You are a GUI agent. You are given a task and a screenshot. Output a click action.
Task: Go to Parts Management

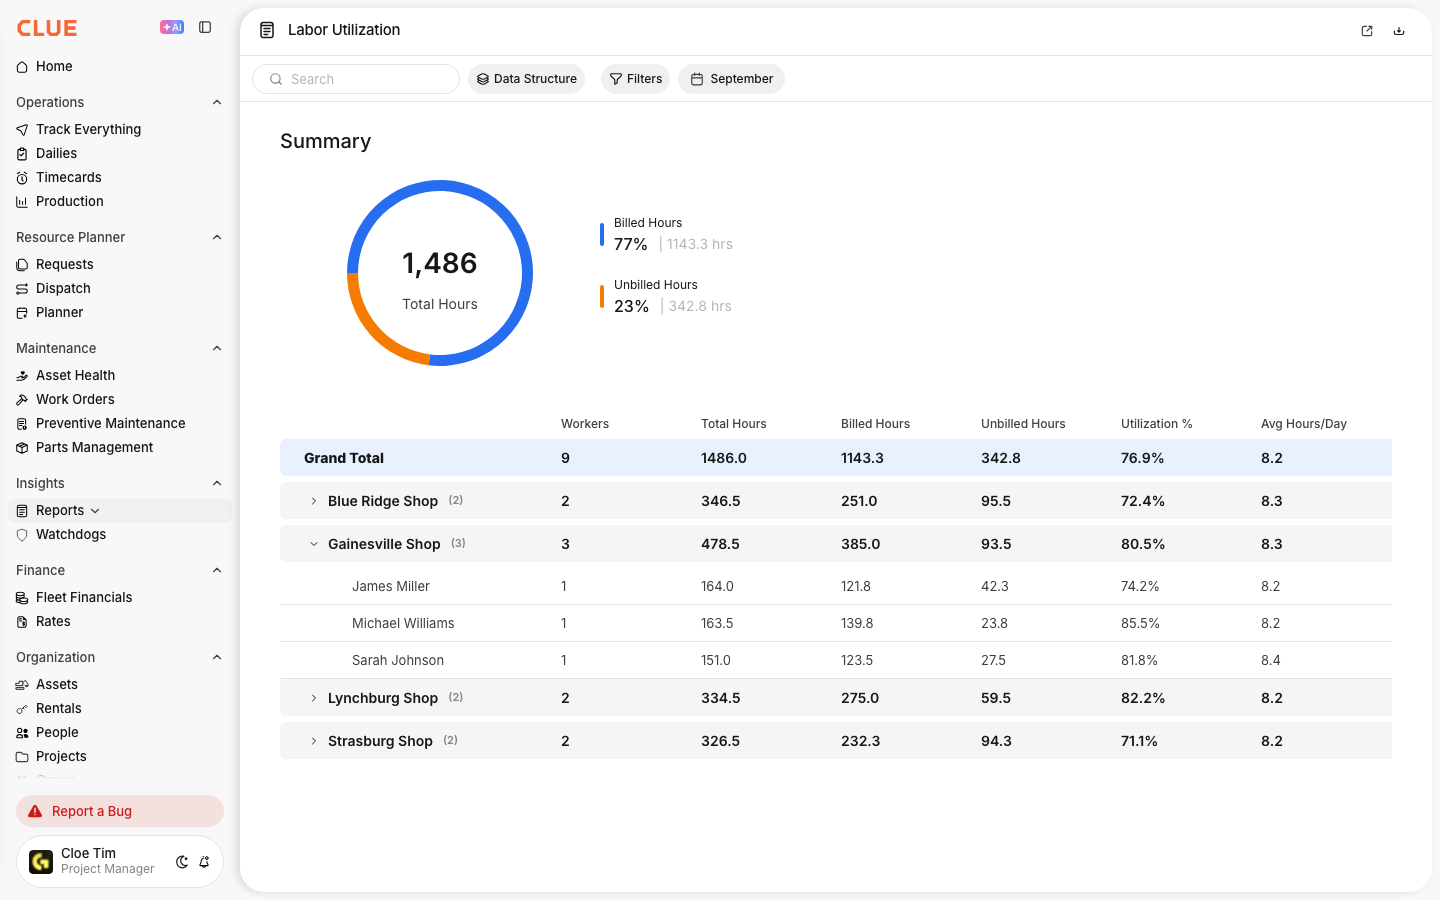coord(94,447)
